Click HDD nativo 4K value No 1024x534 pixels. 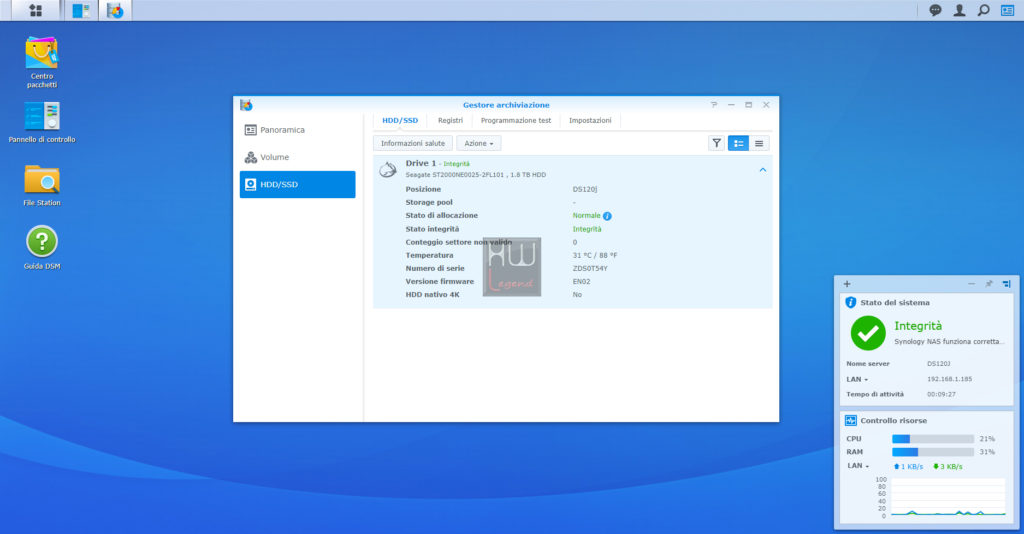pyautogui.click(x=577, y=294)
